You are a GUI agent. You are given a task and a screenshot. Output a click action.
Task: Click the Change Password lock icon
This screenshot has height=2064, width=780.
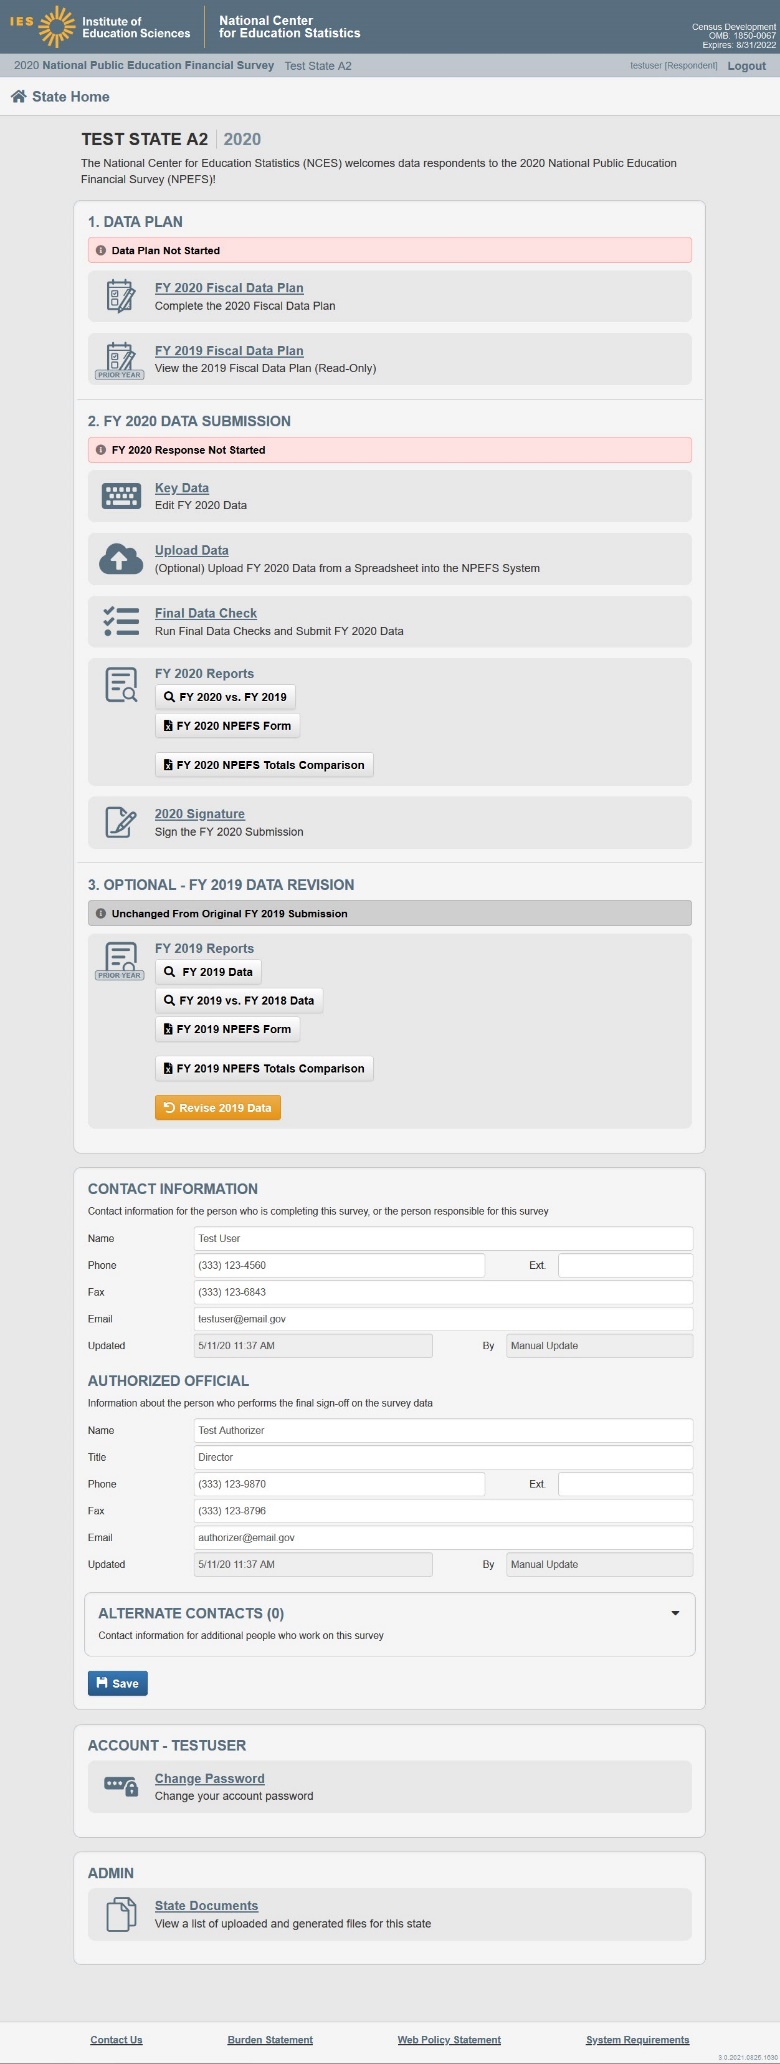click(120, 1786)
